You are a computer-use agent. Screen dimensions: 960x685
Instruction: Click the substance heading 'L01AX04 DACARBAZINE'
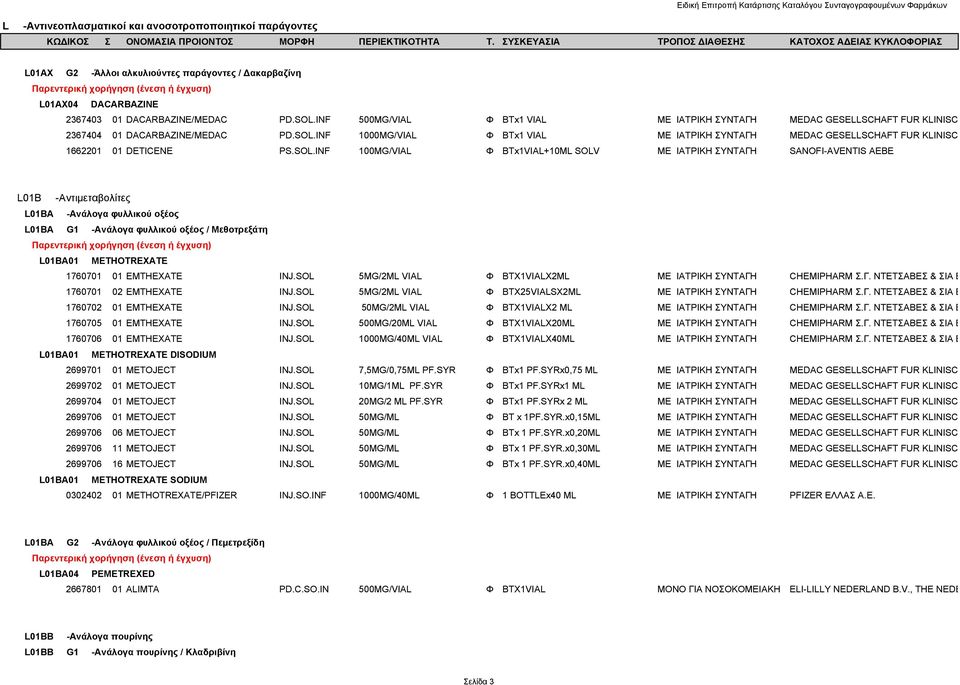pyautogui.click(x=99, y=104)
